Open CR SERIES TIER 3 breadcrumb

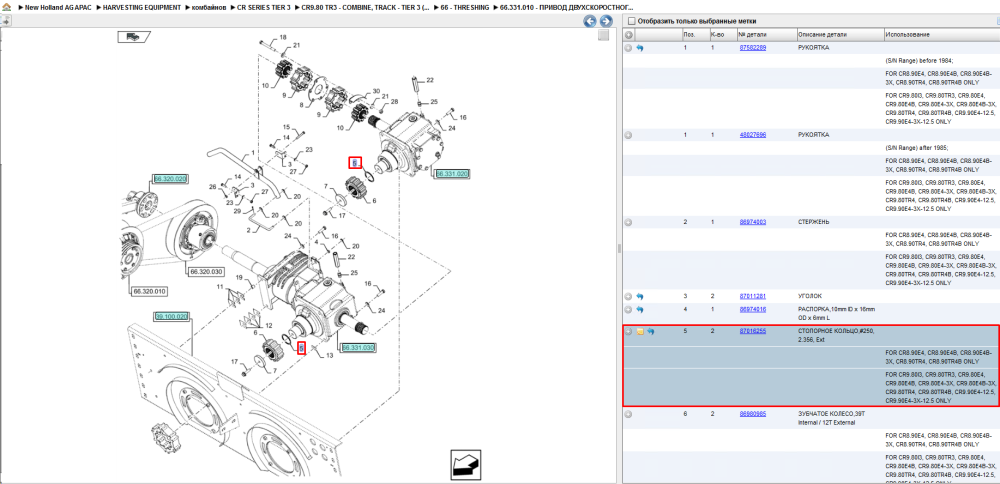[x=263, y=6]
